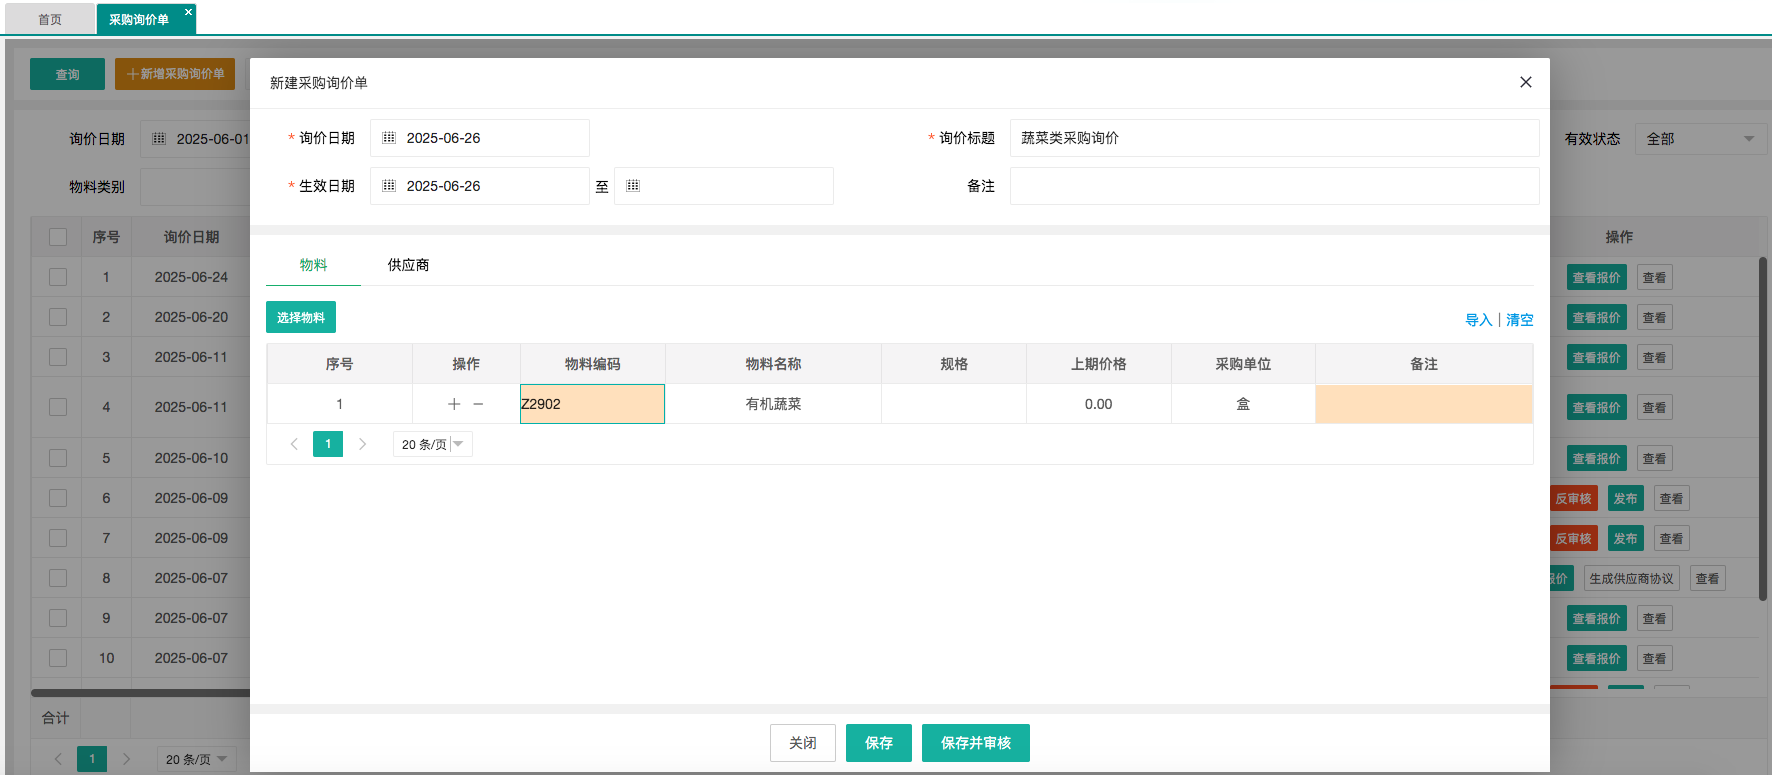The height and width of the screenshot is (775, 1772).
Task: Close the 新建采购询价单 dialog with X
Action: tap(1526, 82)
